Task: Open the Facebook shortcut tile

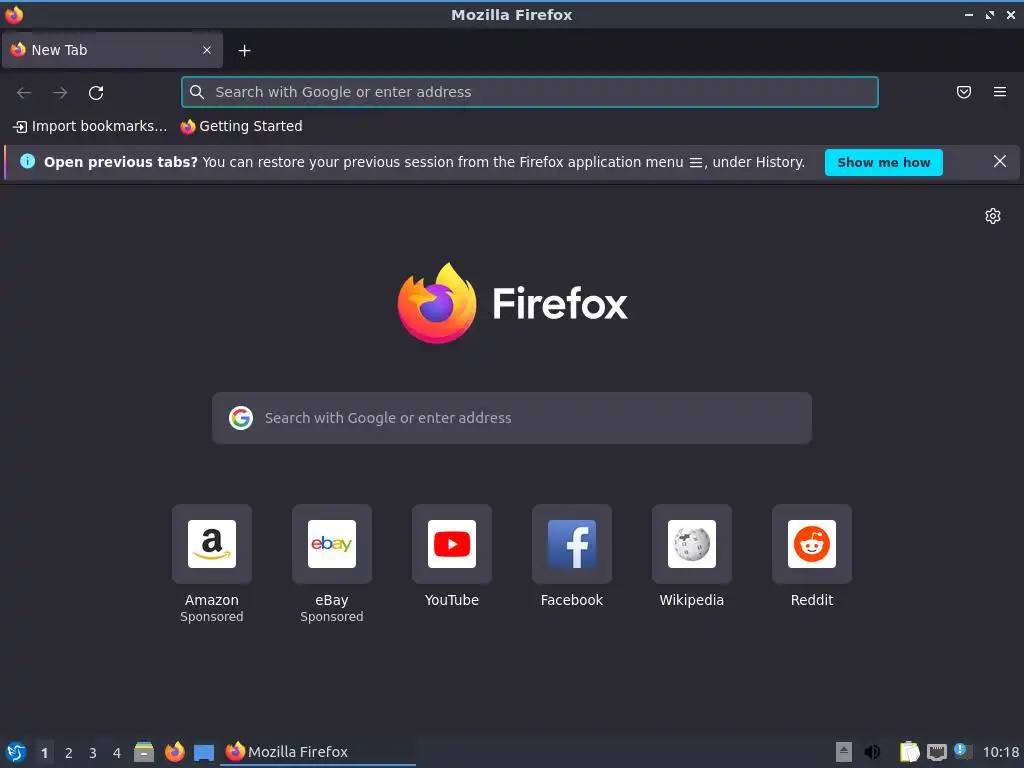Action: coord(572,544)
